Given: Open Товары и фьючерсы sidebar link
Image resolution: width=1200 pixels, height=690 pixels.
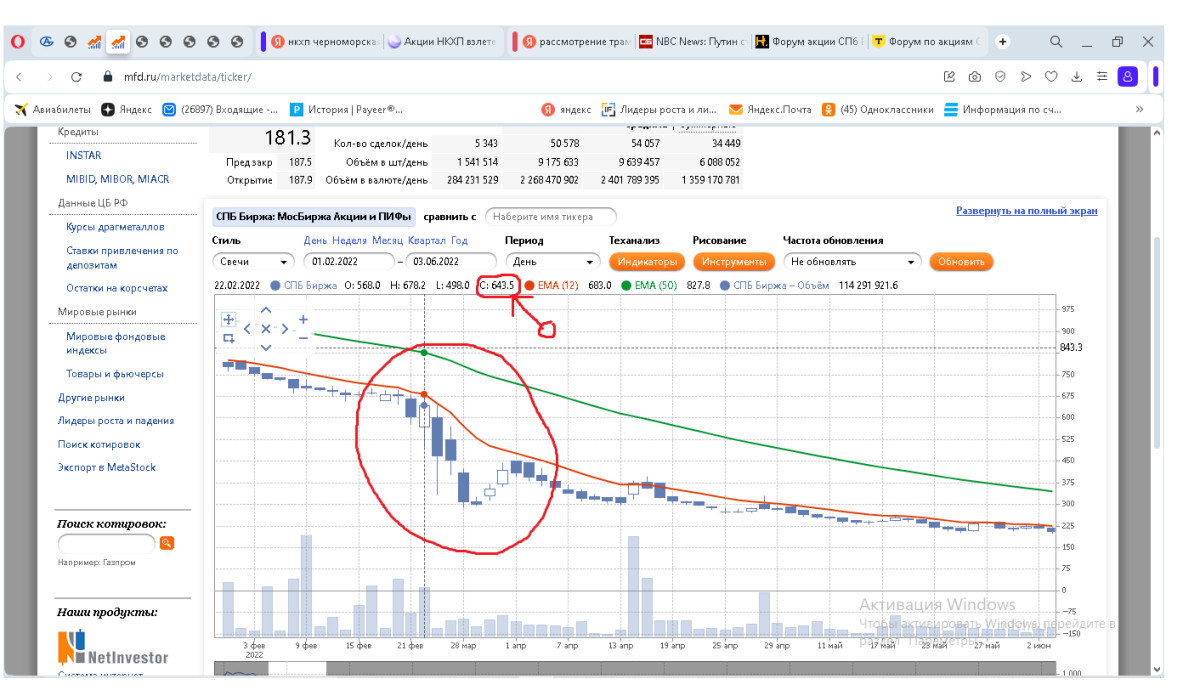Looking at the screenshot, I should tap(115, 374).
